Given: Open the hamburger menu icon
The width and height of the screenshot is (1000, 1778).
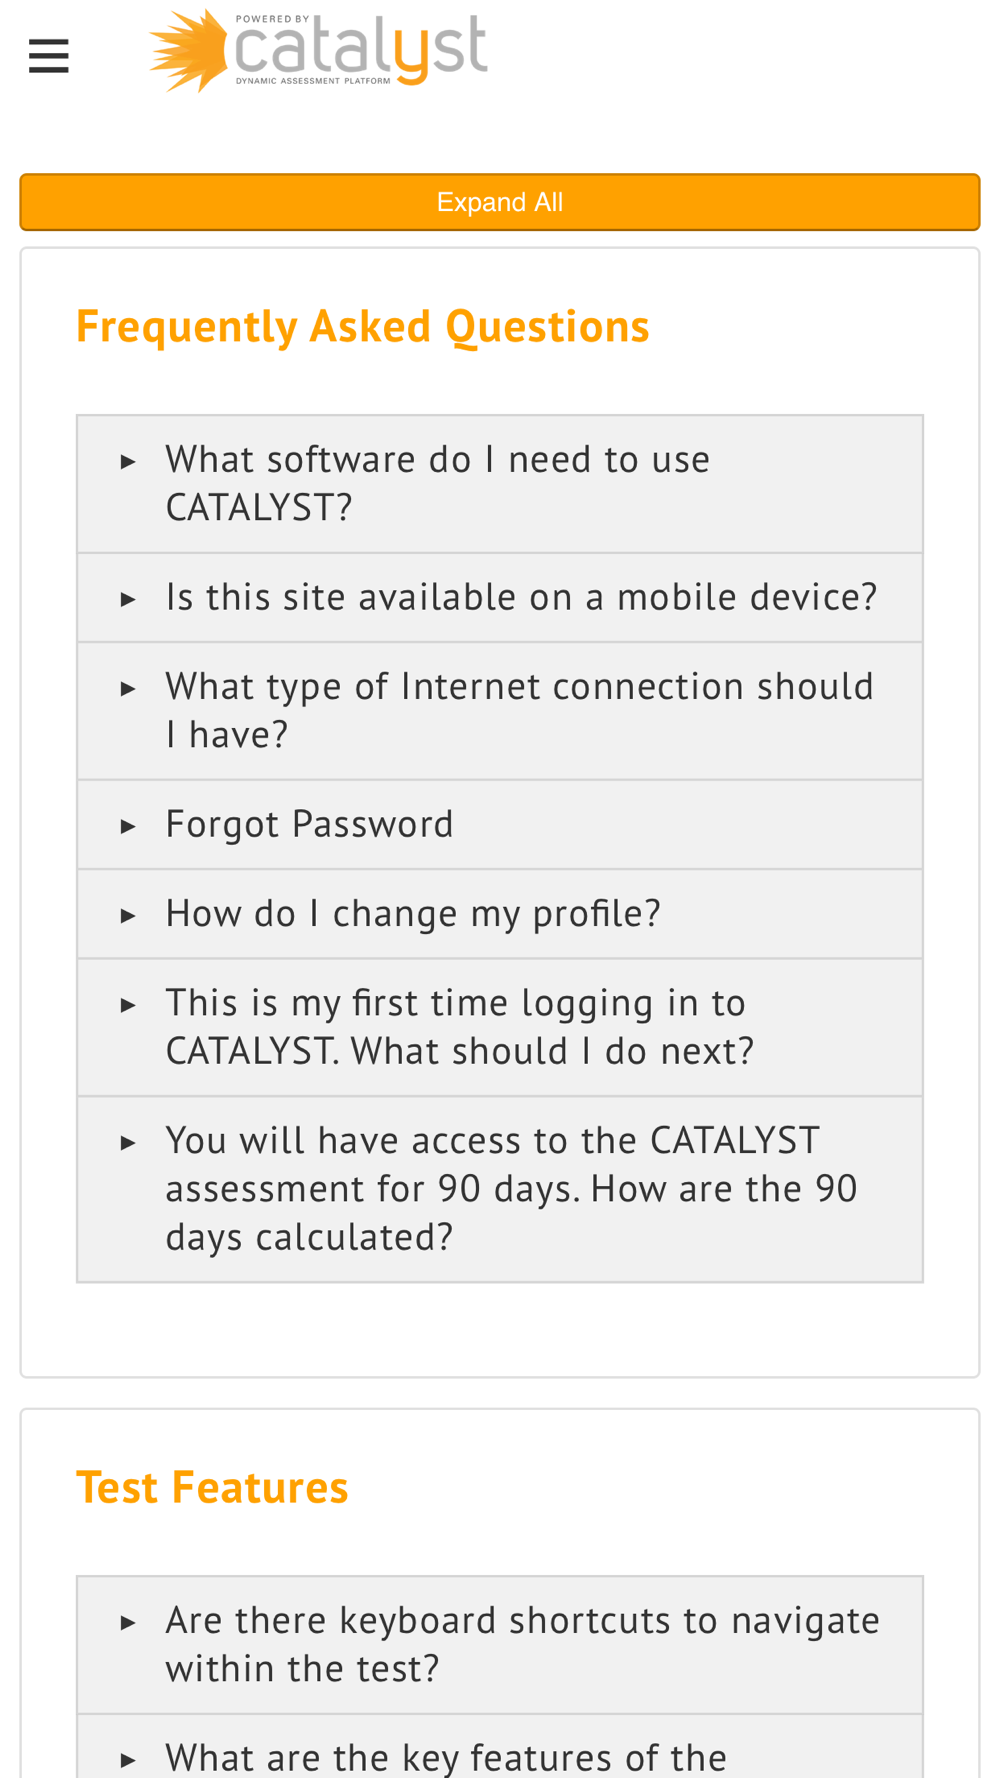Looking at the screenshot, I should pyautogui.click(x=48, y=56).
